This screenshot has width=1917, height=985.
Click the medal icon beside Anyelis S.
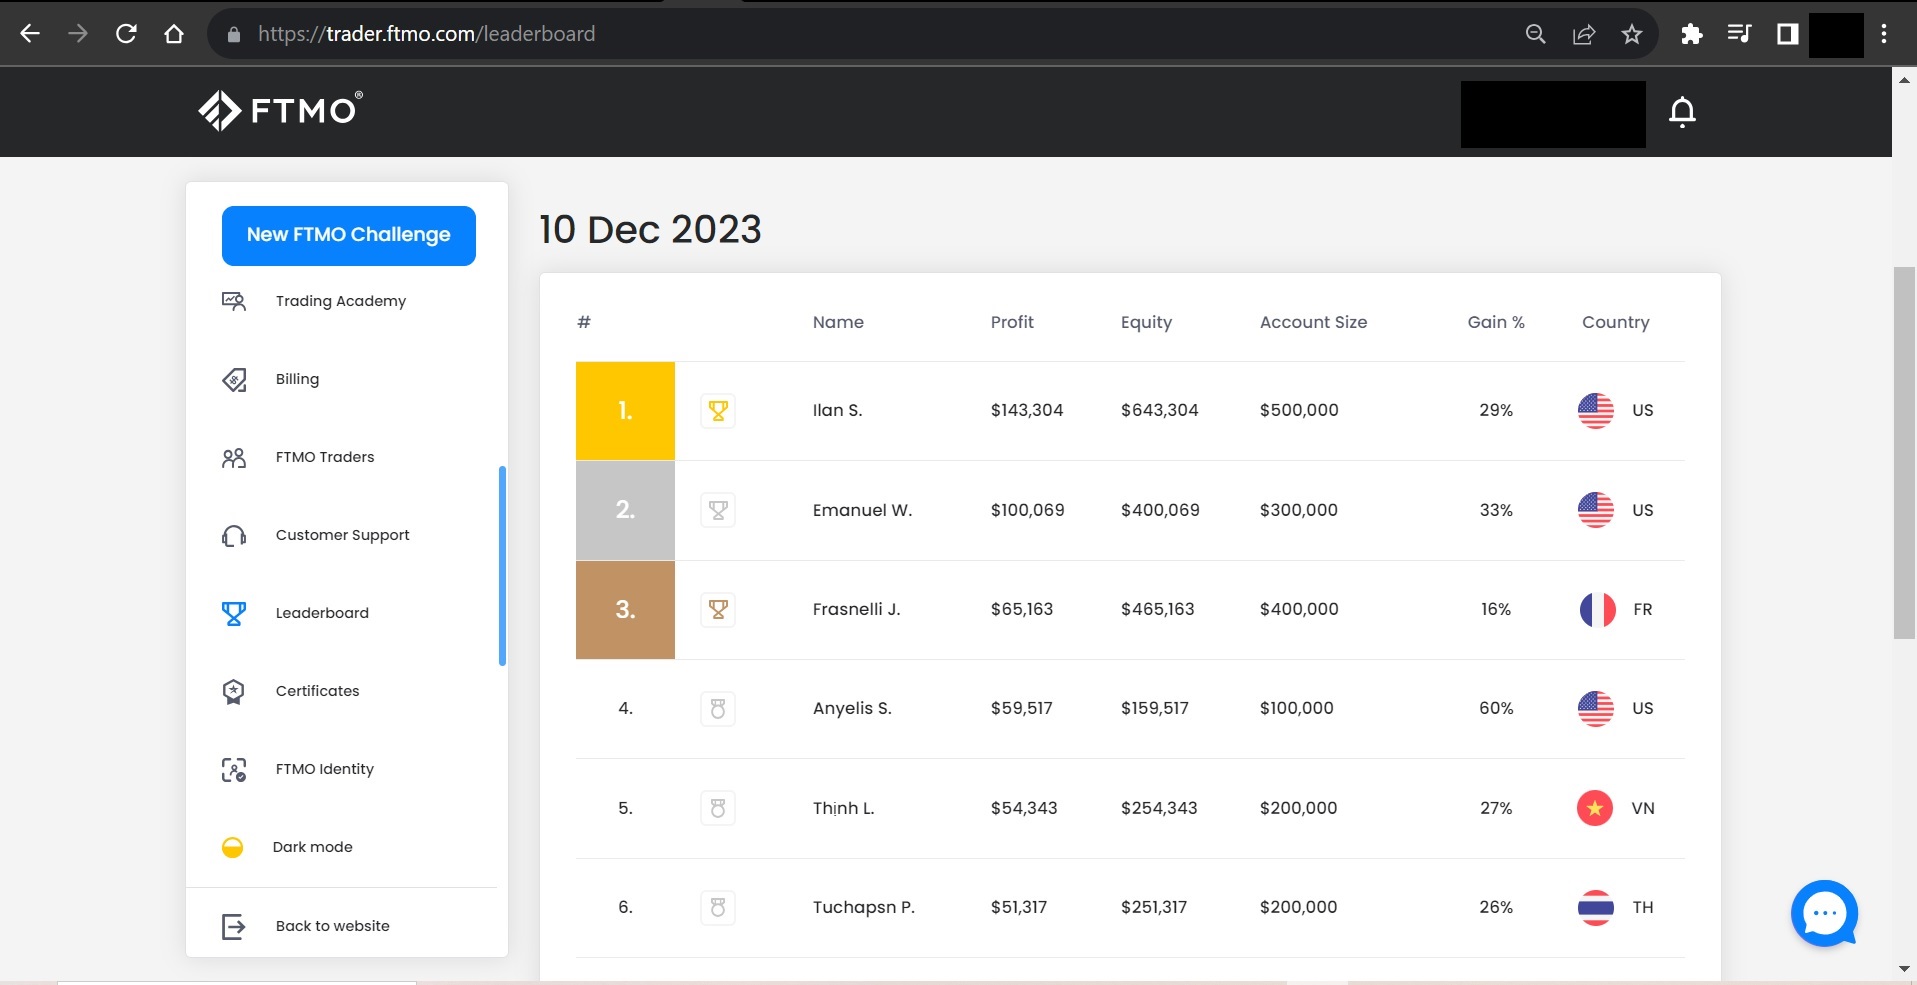pyautogui.click(x=718, y=709)
